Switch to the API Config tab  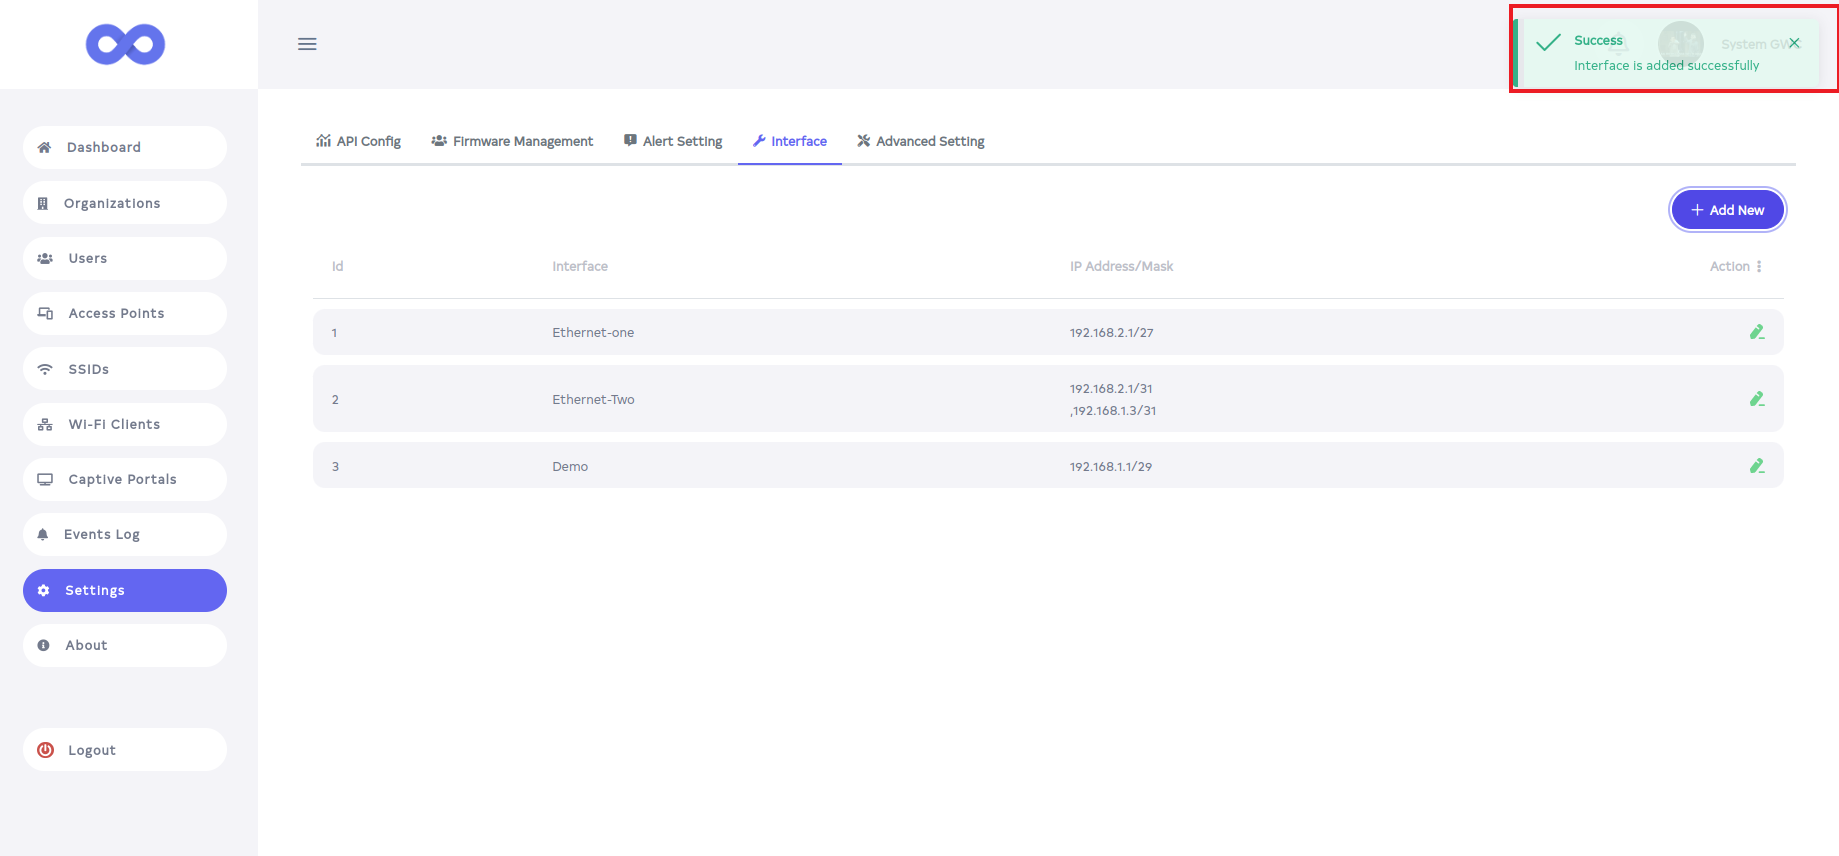pos(359,141)
